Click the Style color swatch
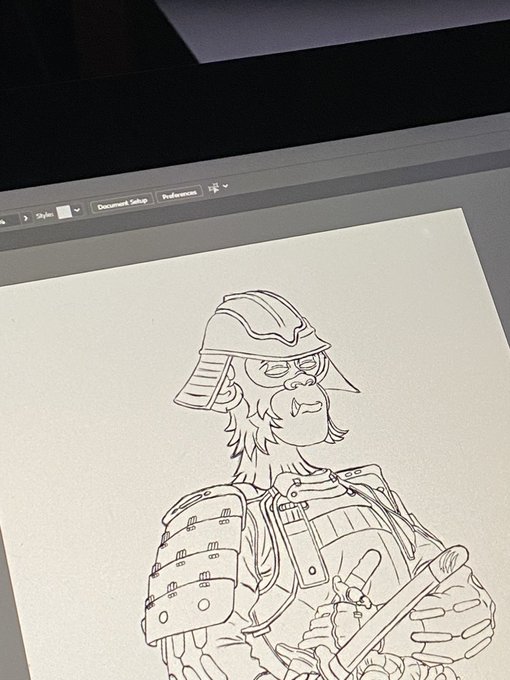 point(64,212)
